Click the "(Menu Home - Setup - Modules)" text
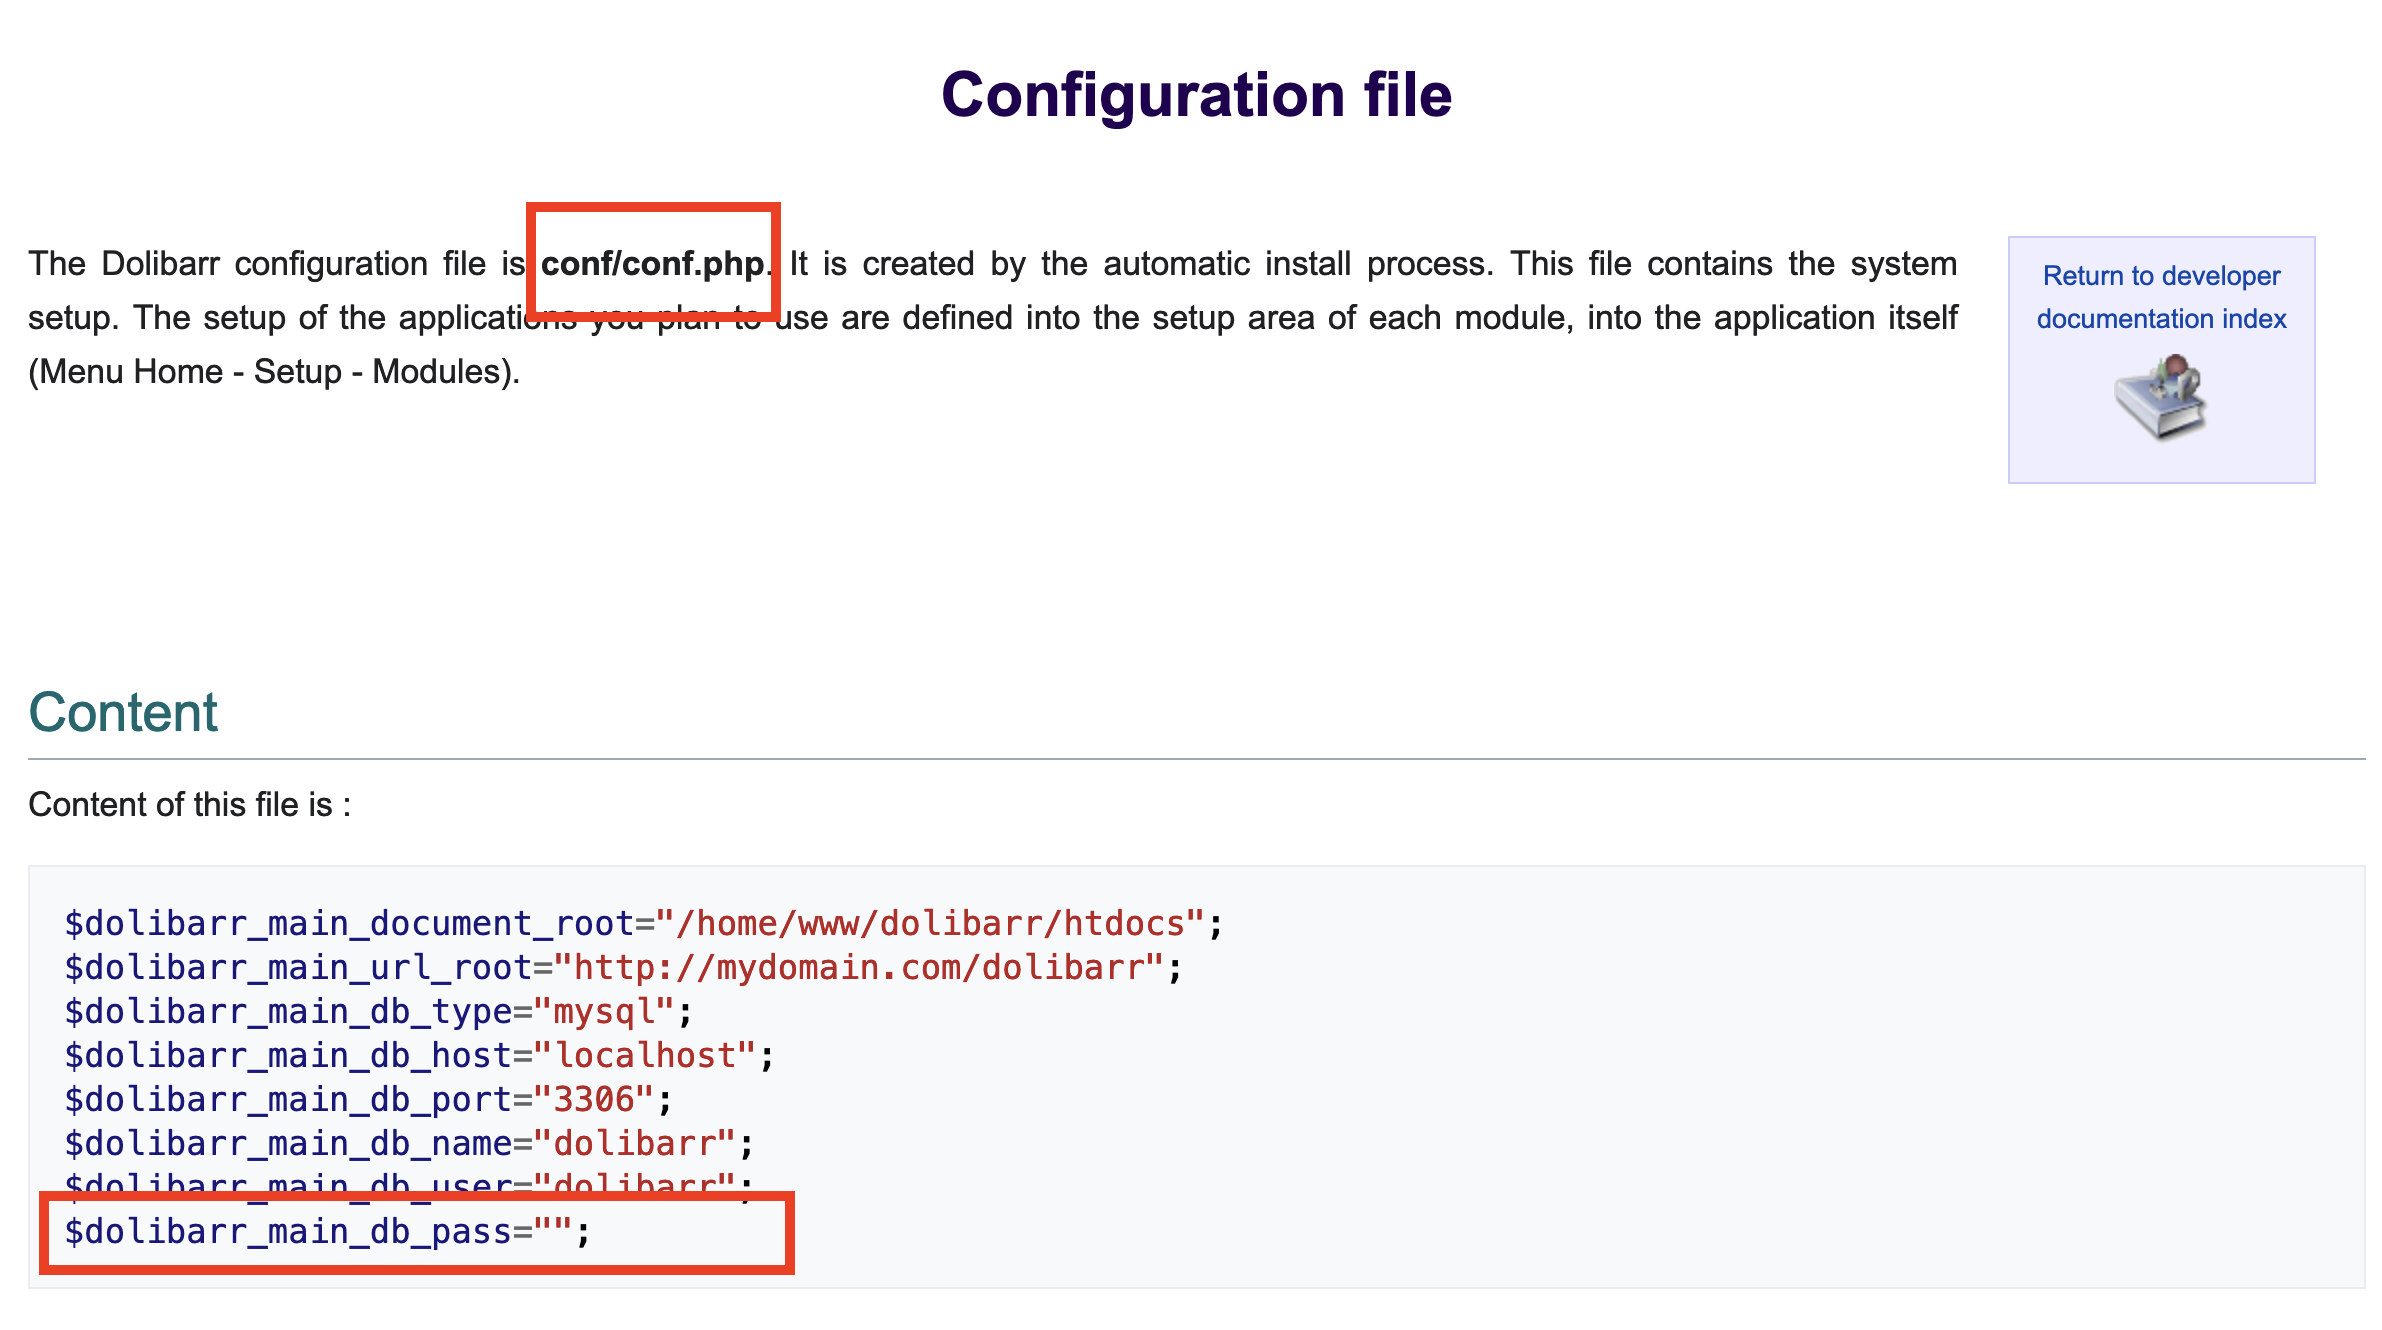 [274, 372]
